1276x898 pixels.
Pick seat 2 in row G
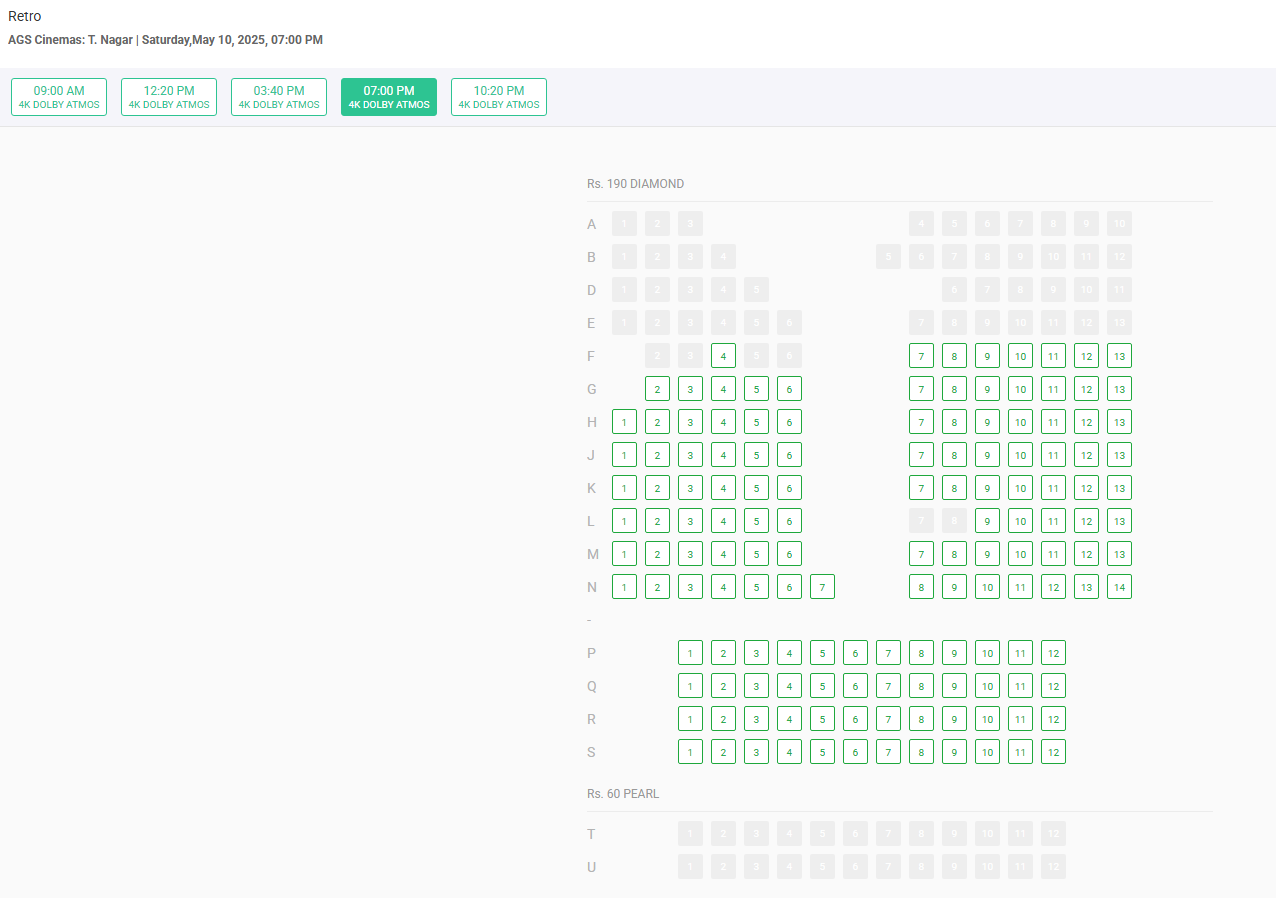[x=657, y=389]
